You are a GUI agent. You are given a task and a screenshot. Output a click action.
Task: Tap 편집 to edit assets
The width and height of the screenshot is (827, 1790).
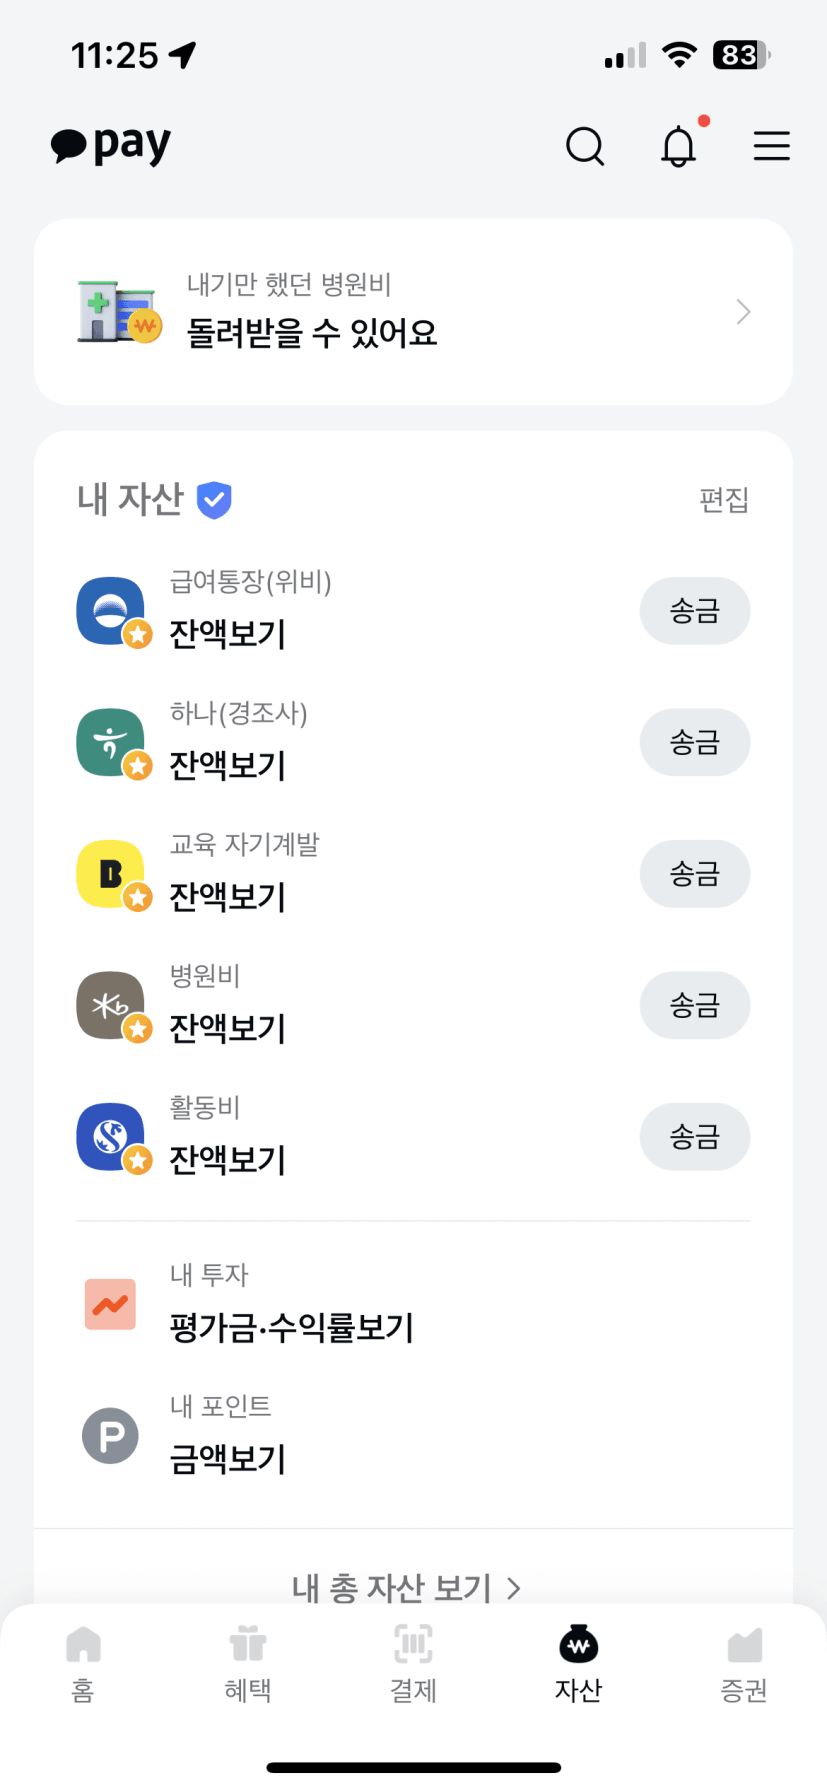click(724, 499)
